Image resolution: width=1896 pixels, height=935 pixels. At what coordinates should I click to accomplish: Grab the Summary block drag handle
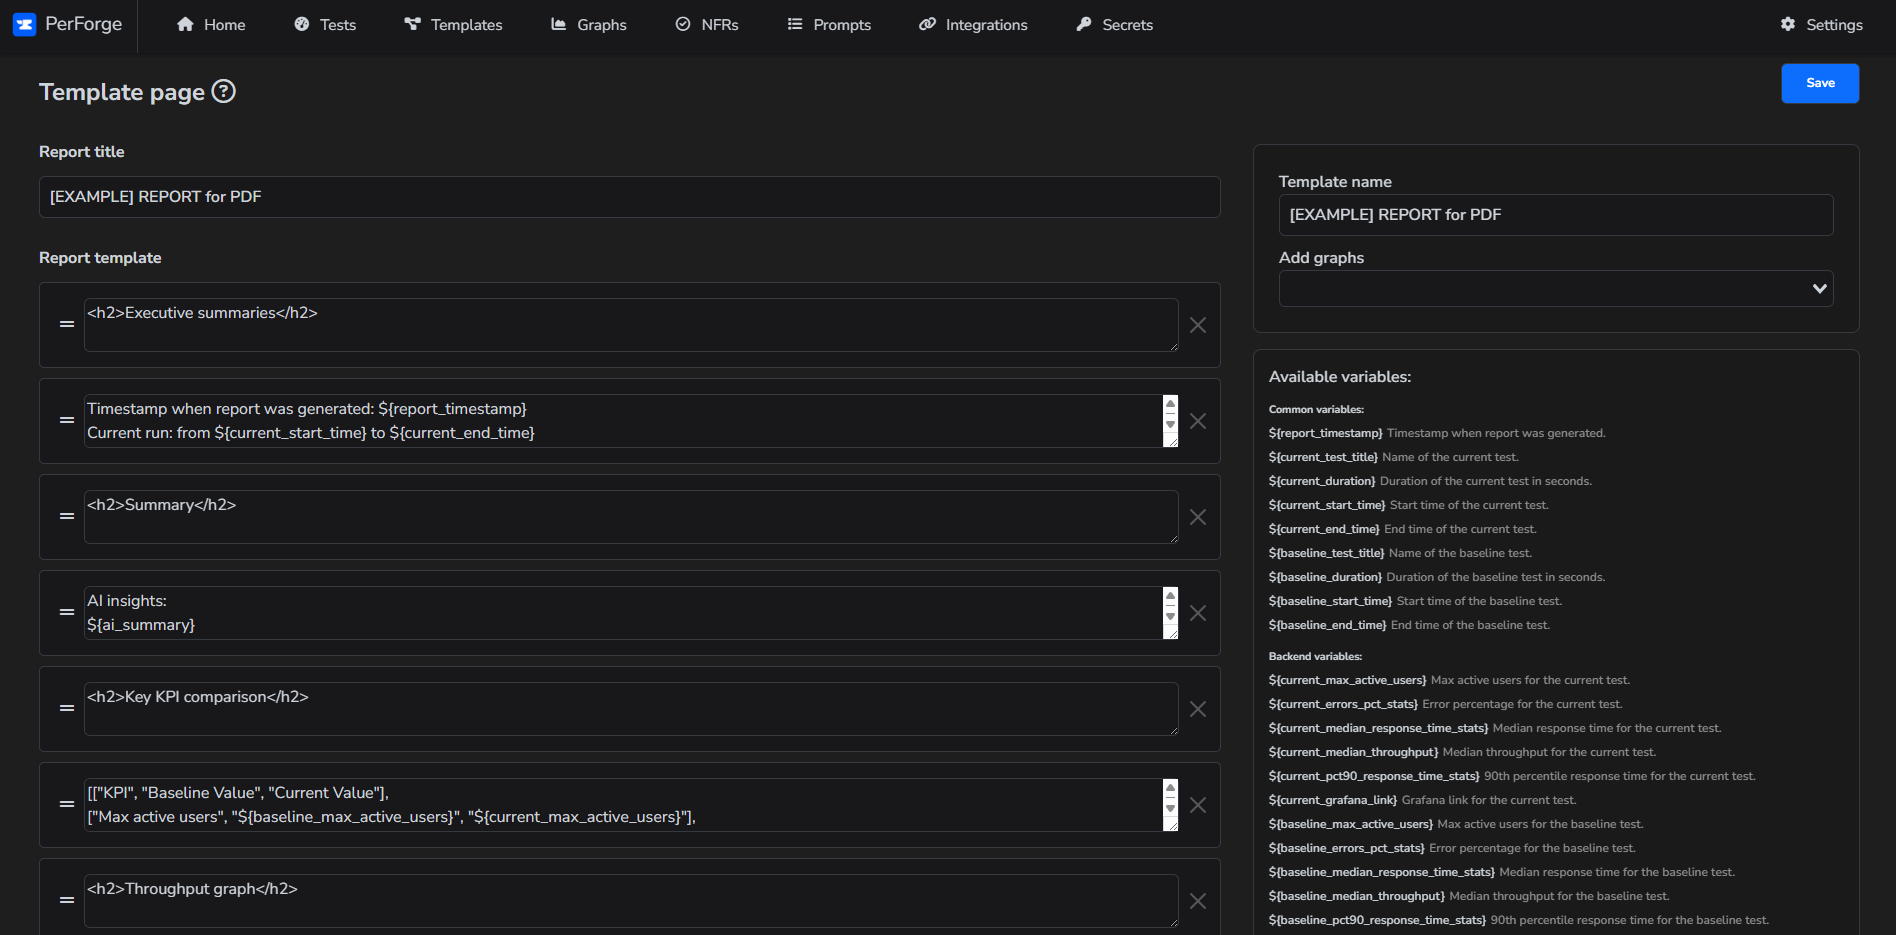click(x=67, y=517)
